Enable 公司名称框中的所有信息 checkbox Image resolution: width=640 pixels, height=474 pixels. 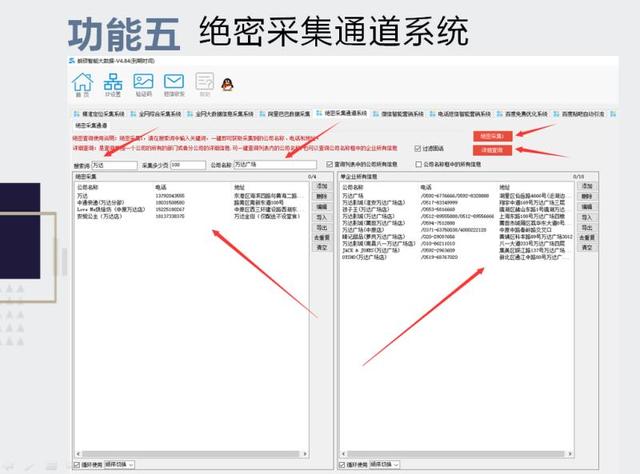coord(418,164)
